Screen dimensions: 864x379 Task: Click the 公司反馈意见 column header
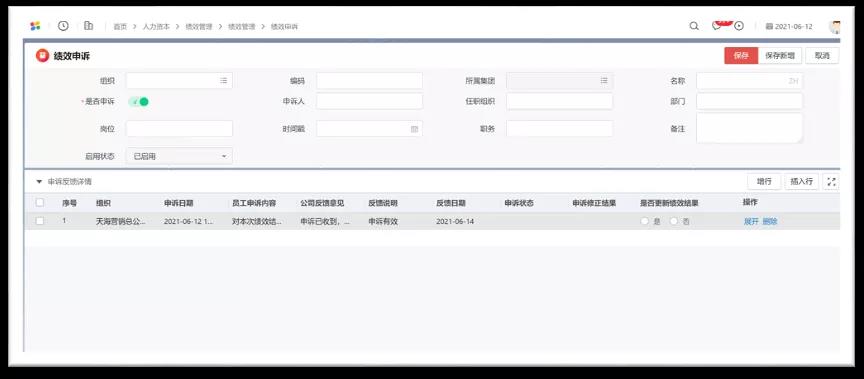click(x=322, y=203)
